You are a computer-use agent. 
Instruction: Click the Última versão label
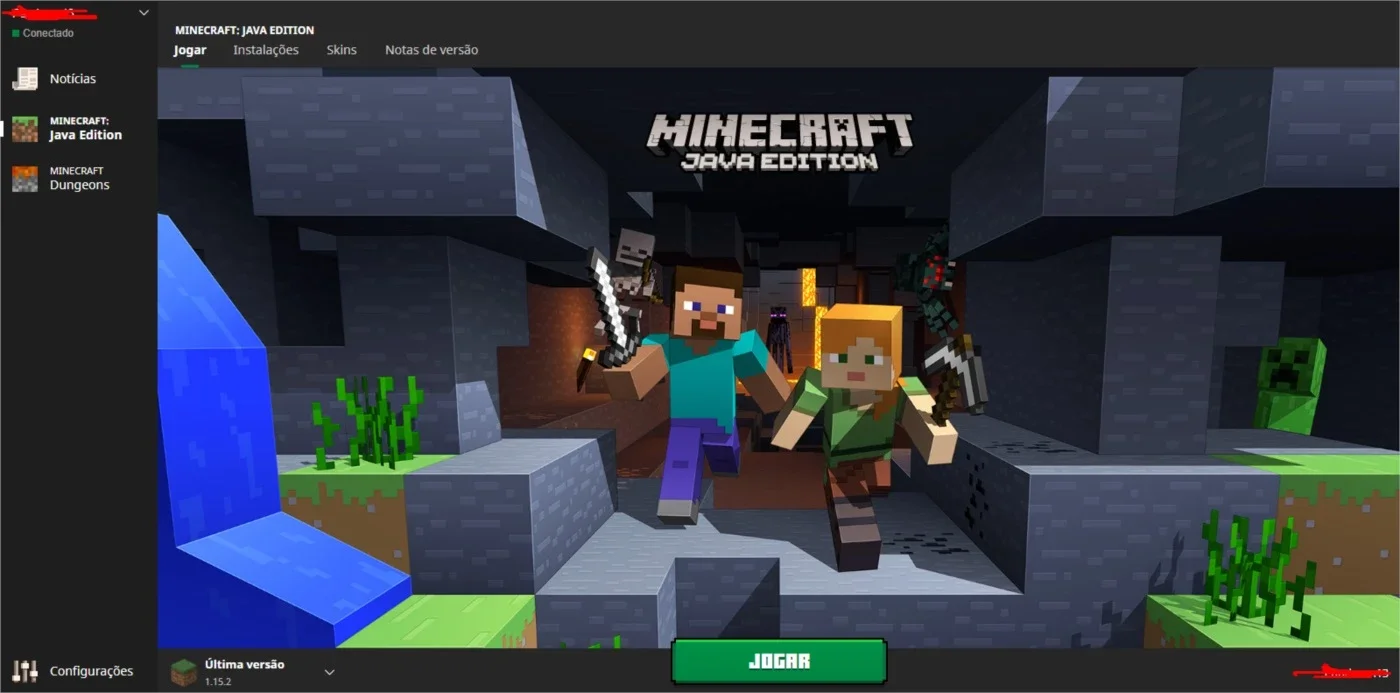point(244,664)
